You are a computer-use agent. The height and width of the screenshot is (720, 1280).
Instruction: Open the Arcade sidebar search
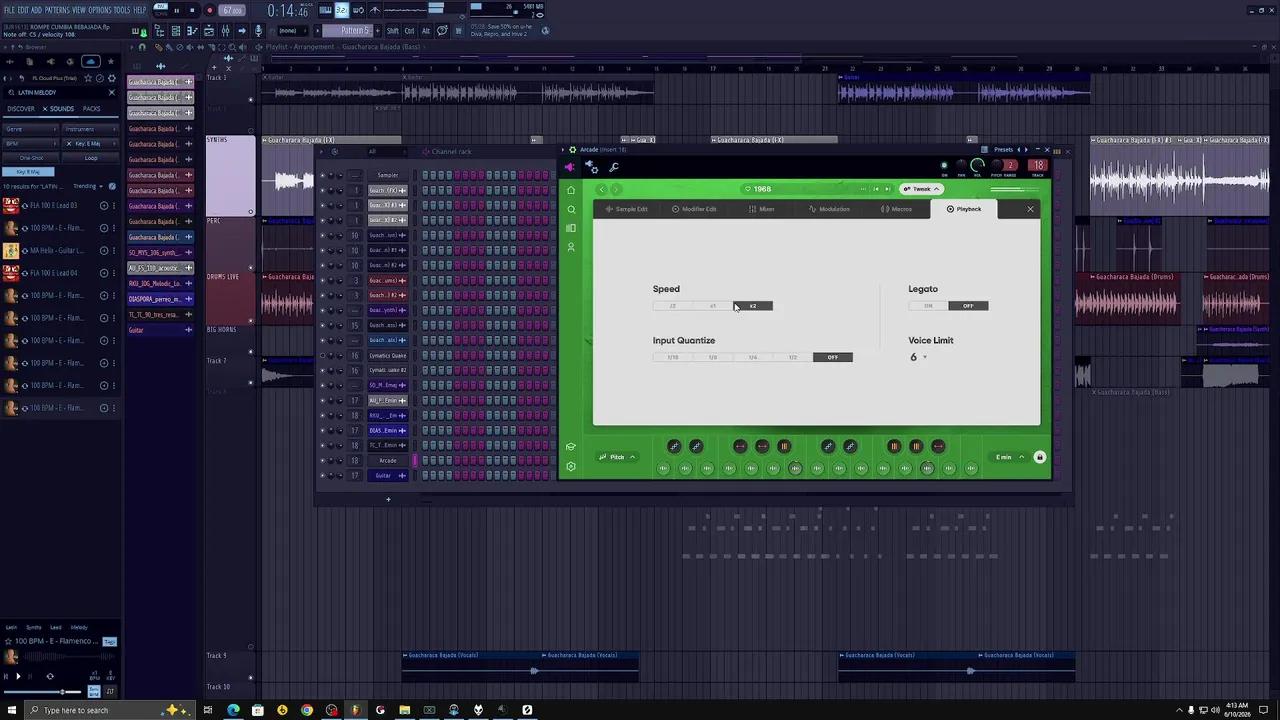[571, 209]
